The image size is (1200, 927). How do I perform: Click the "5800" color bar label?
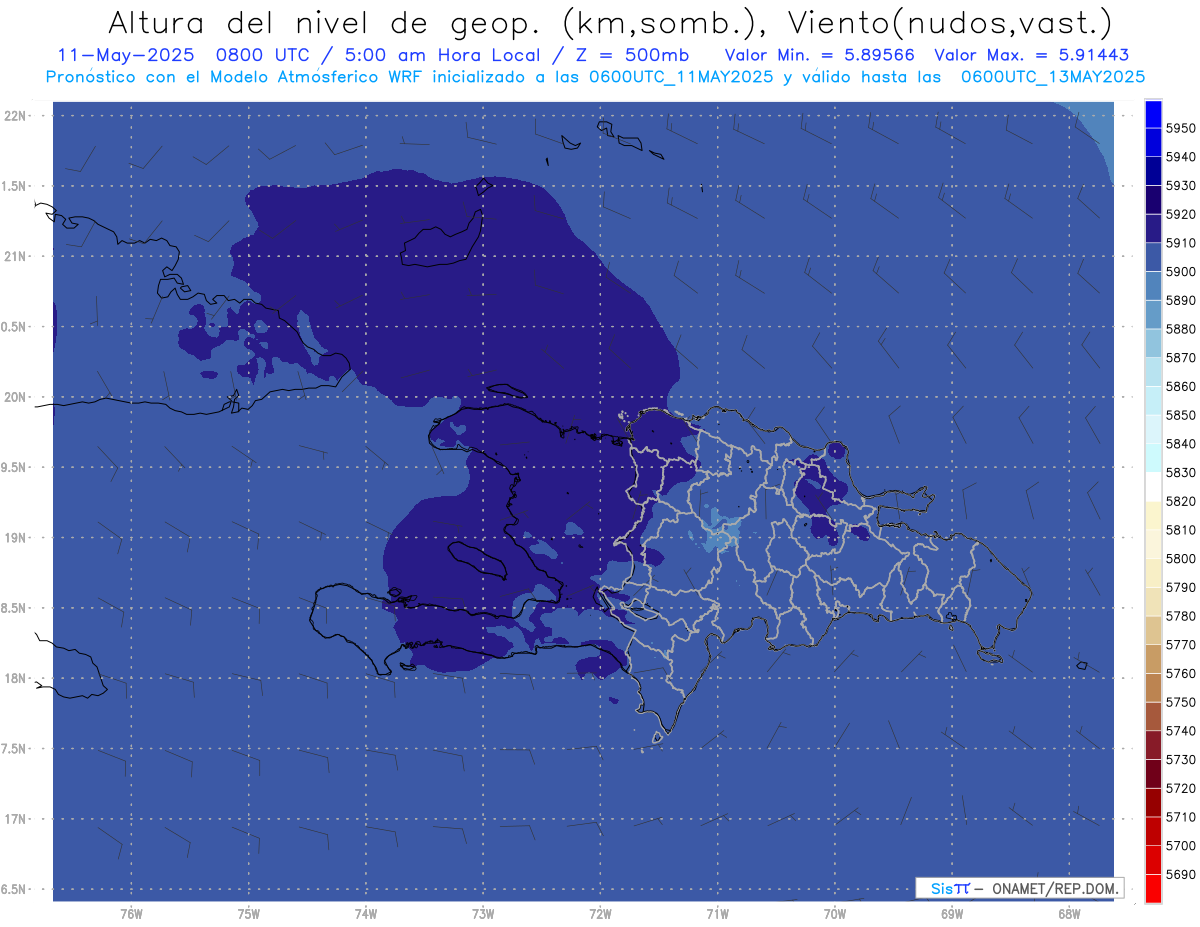(1181, 558)
